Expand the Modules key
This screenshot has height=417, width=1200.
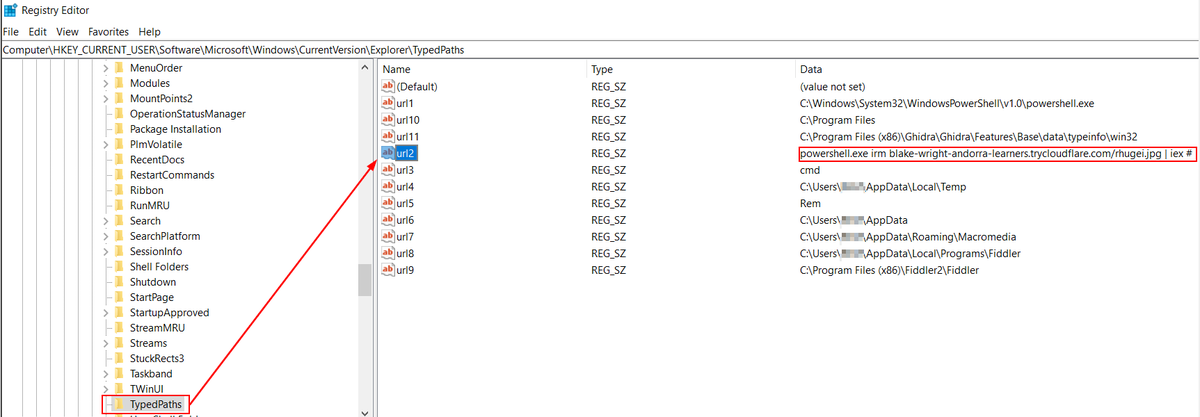(x=106, y=83)
